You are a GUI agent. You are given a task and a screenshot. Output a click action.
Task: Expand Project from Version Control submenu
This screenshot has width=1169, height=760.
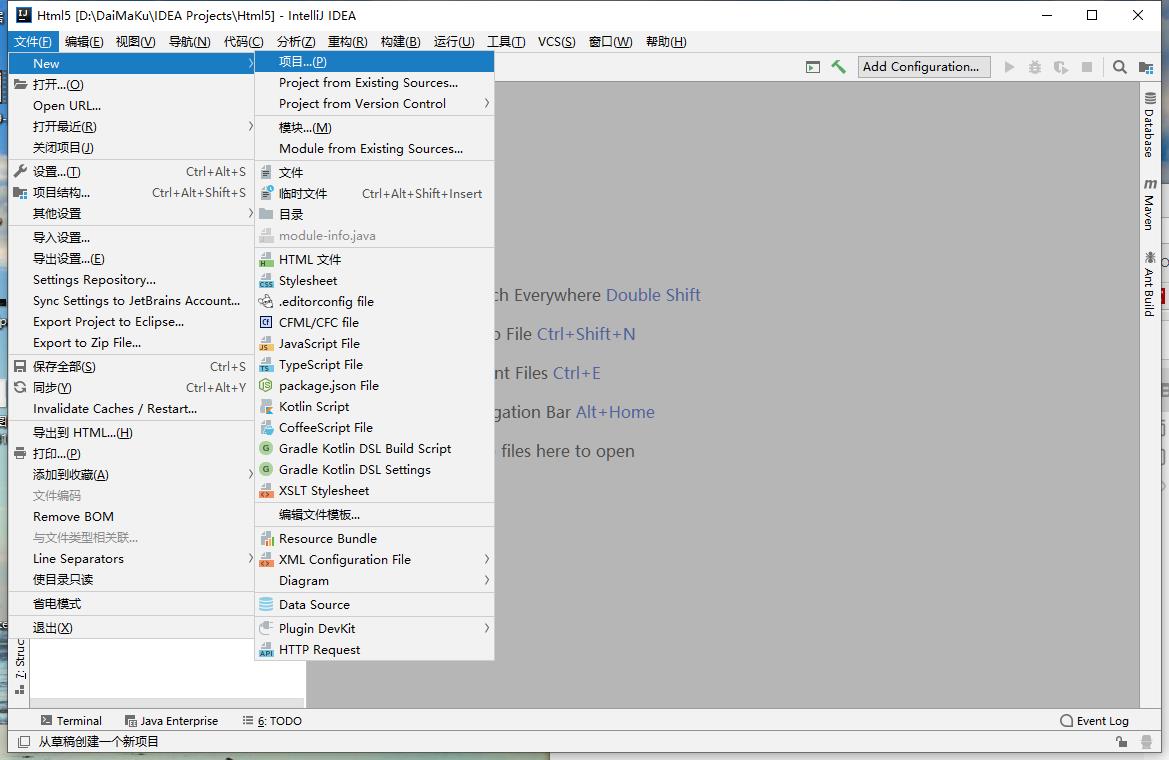[374, 104]
